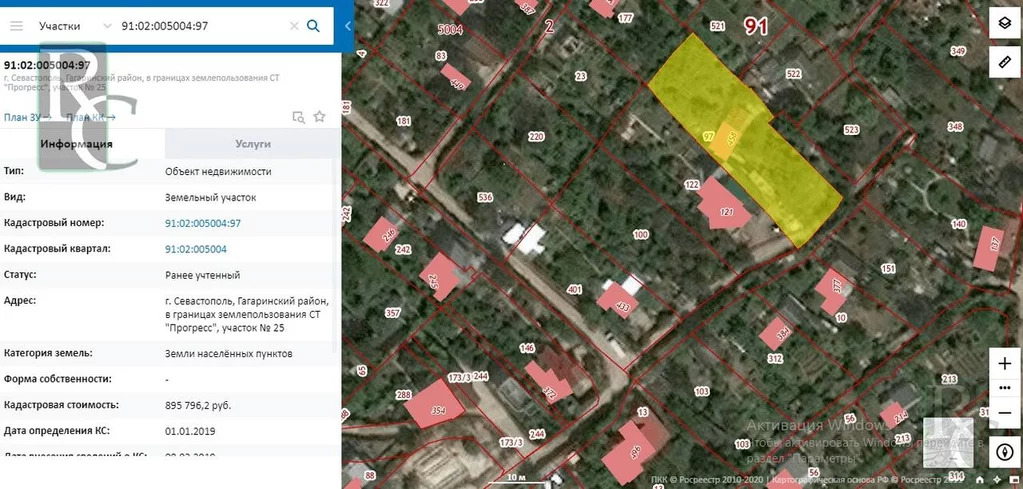Click the parcel labeled 536 on map

point(485,197)
